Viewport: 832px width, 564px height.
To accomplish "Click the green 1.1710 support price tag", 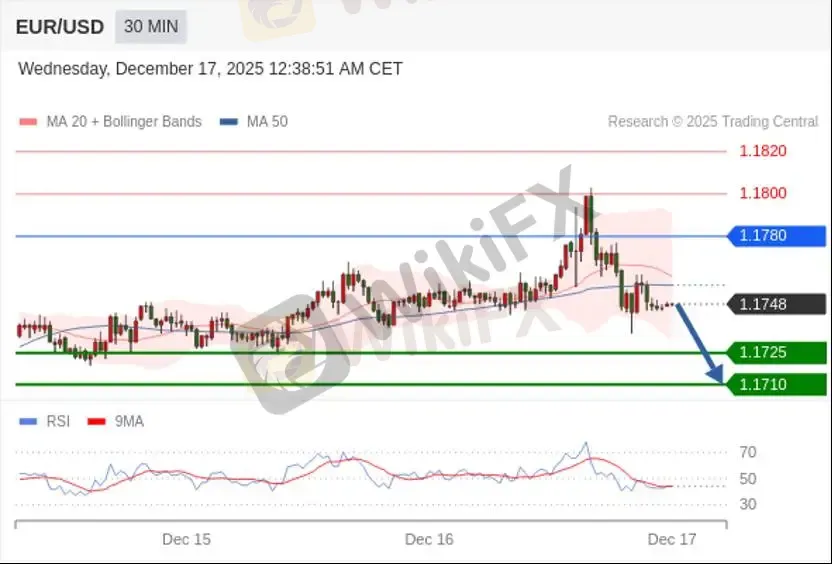I will click(777, 384).
